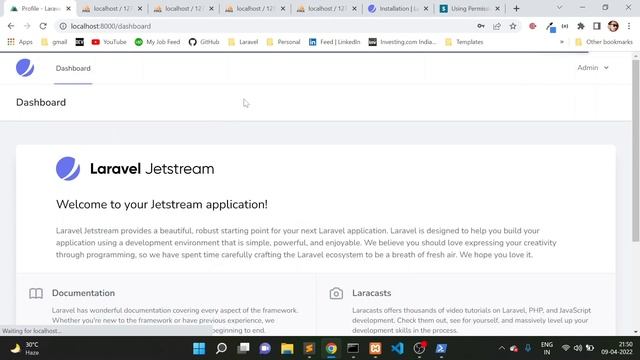Screen dimensions: 640x360
Task: Open the Chrome profile avatar
Action: point(613,26)
